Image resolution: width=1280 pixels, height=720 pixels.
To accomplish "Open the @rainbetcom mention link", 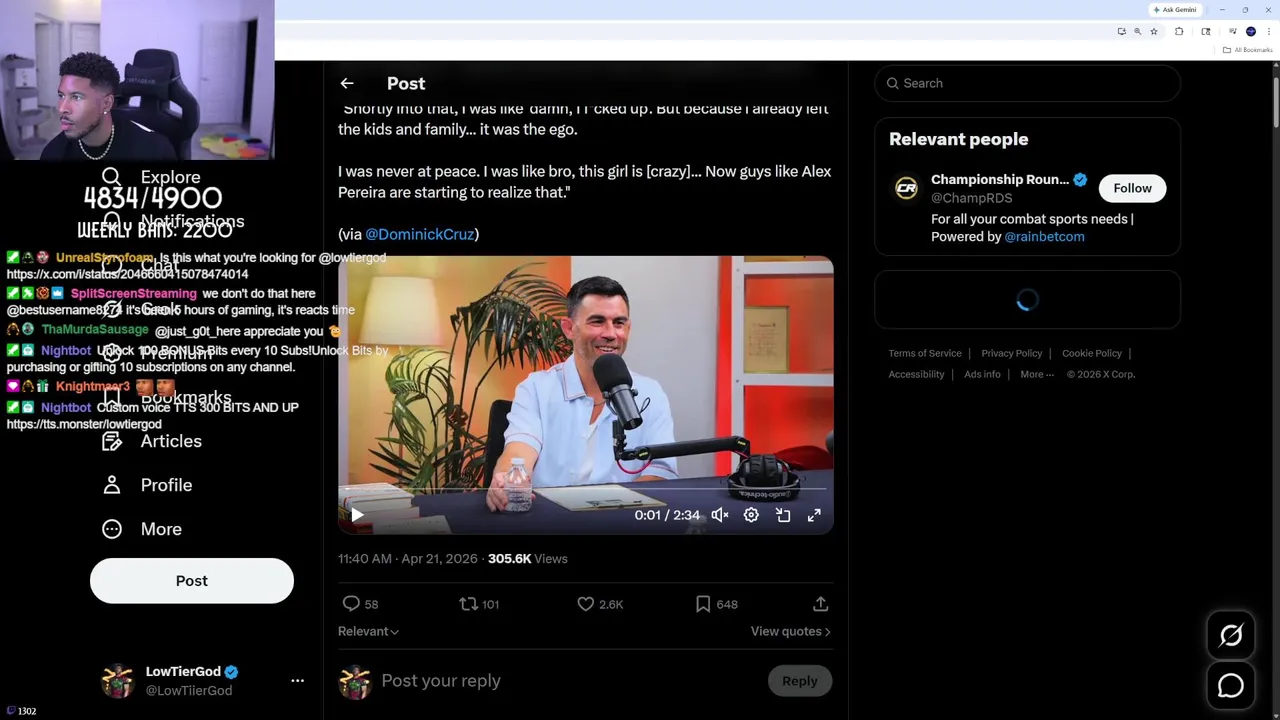I will point(1044,237).
